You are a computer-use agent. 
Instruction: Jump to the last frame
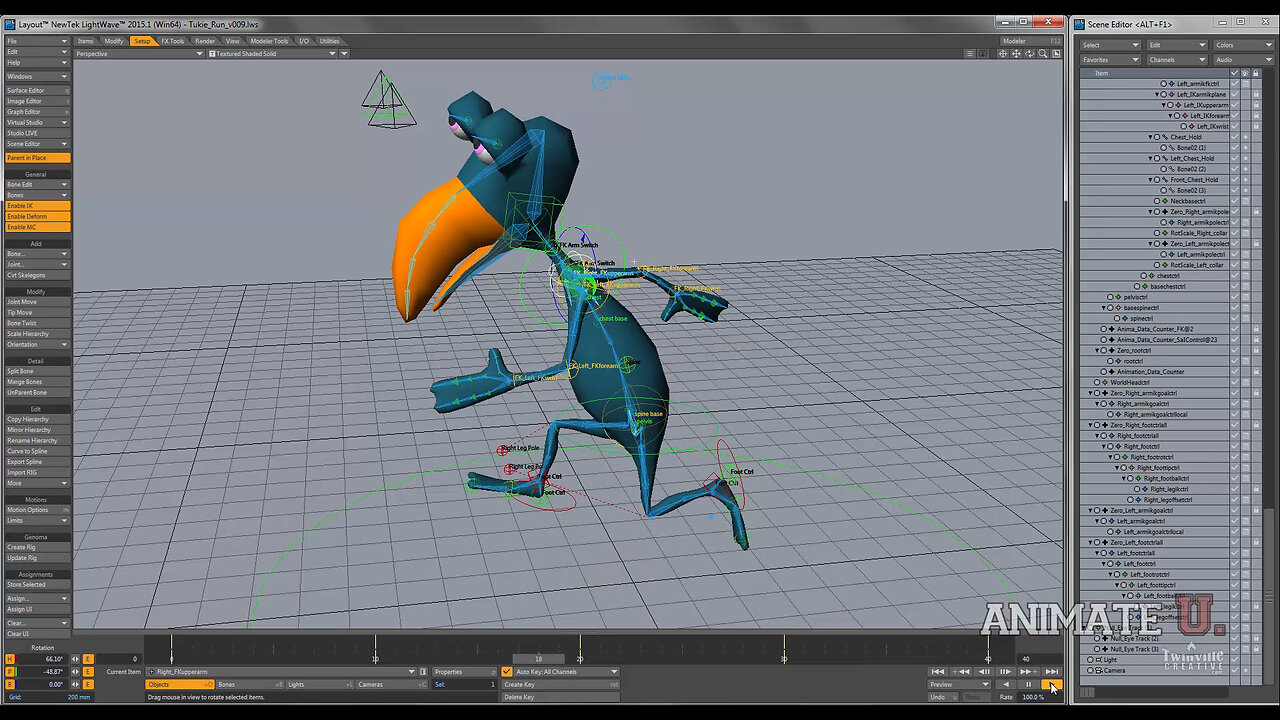[1052, 672]
